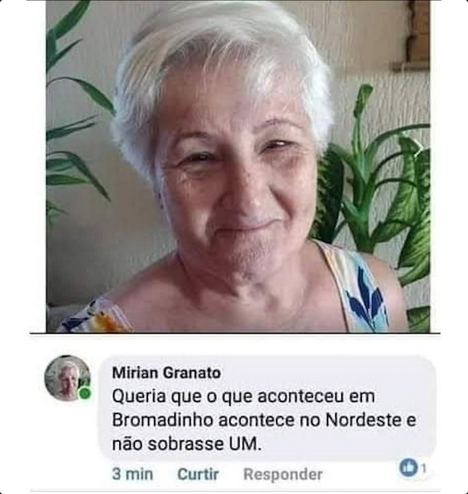Reply to the comment using Responder
468x494 pixels.
[x=283, y=474]
